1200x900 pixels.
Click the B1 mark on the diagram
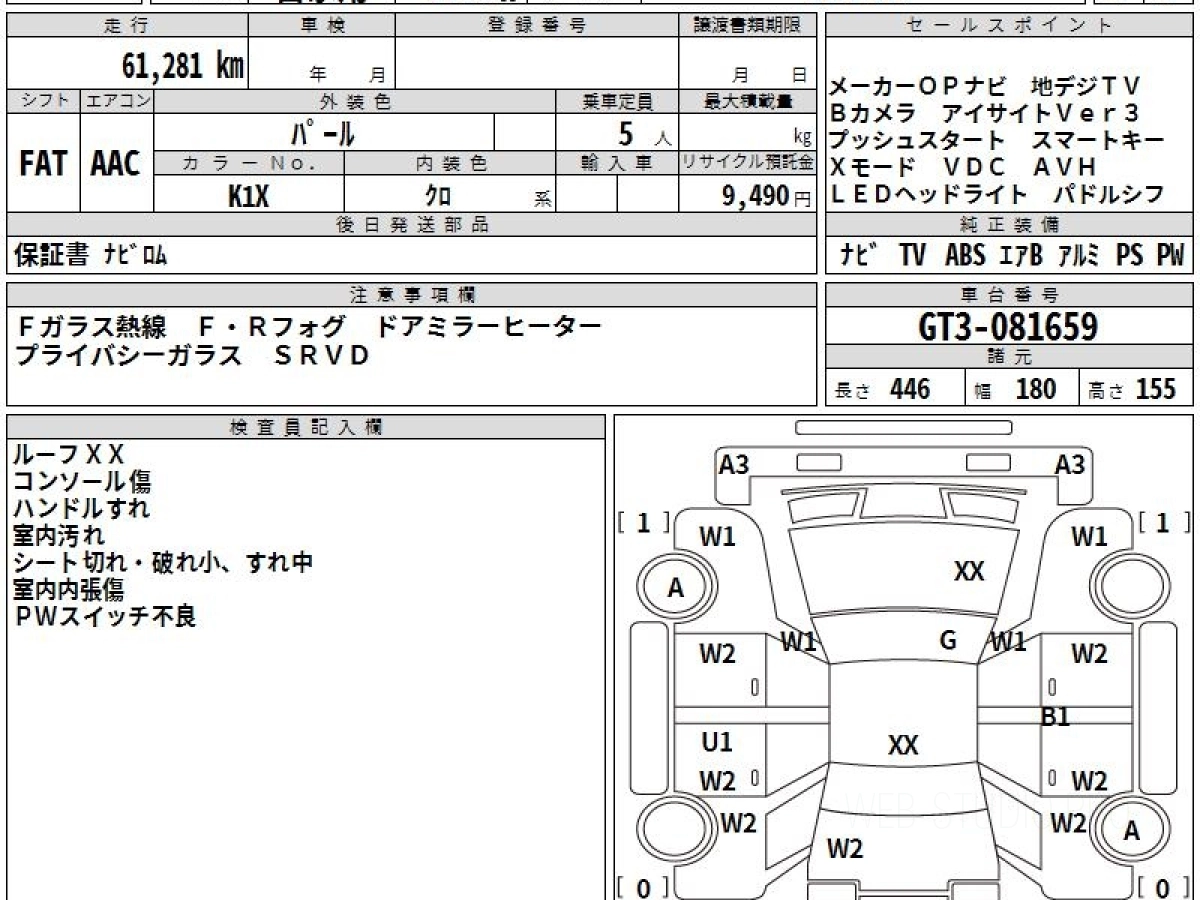(x=1056, y=716)
